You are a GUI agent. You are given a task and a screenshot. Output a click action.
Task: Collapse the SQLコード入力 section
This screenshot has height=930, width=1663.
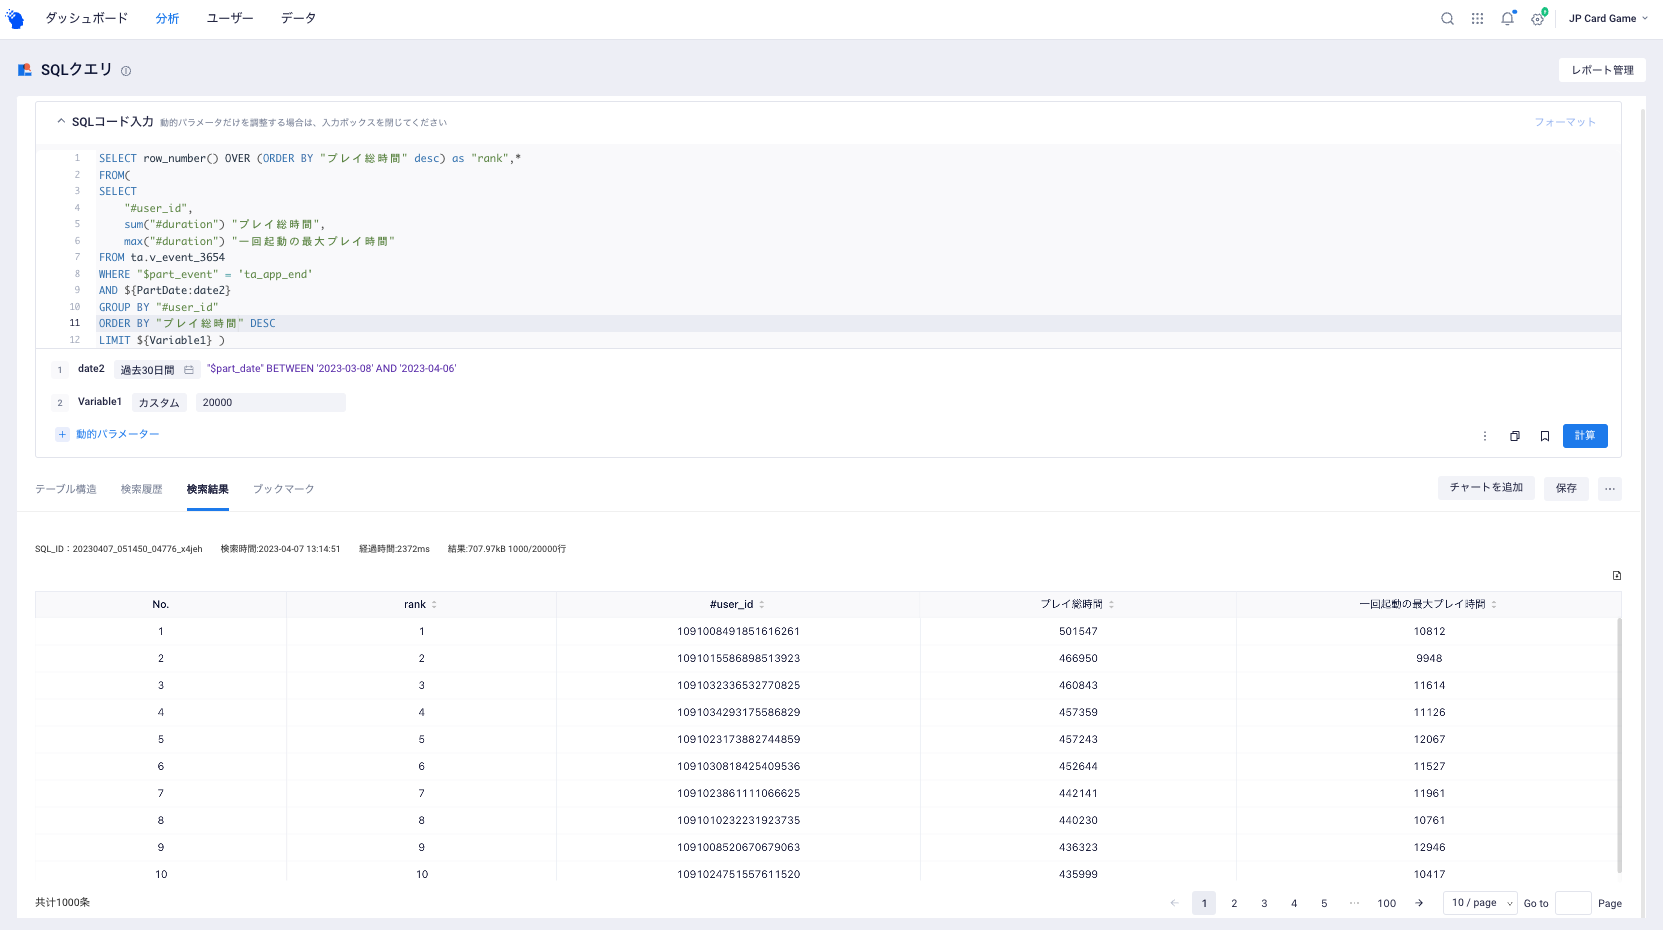click(x=61, y=121)
